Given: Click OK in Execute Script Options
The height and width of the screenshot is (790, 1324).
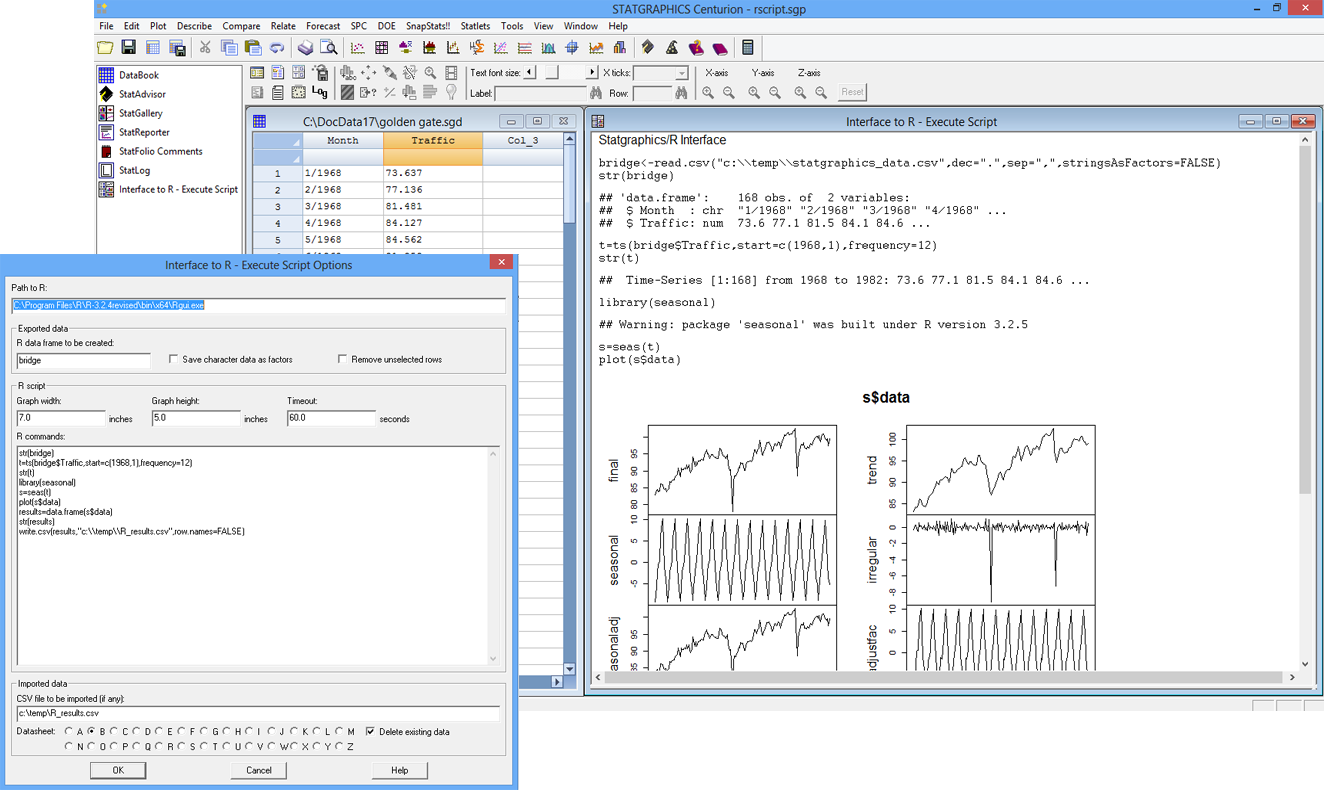Looking at the screenshot, I should point(118,770).
